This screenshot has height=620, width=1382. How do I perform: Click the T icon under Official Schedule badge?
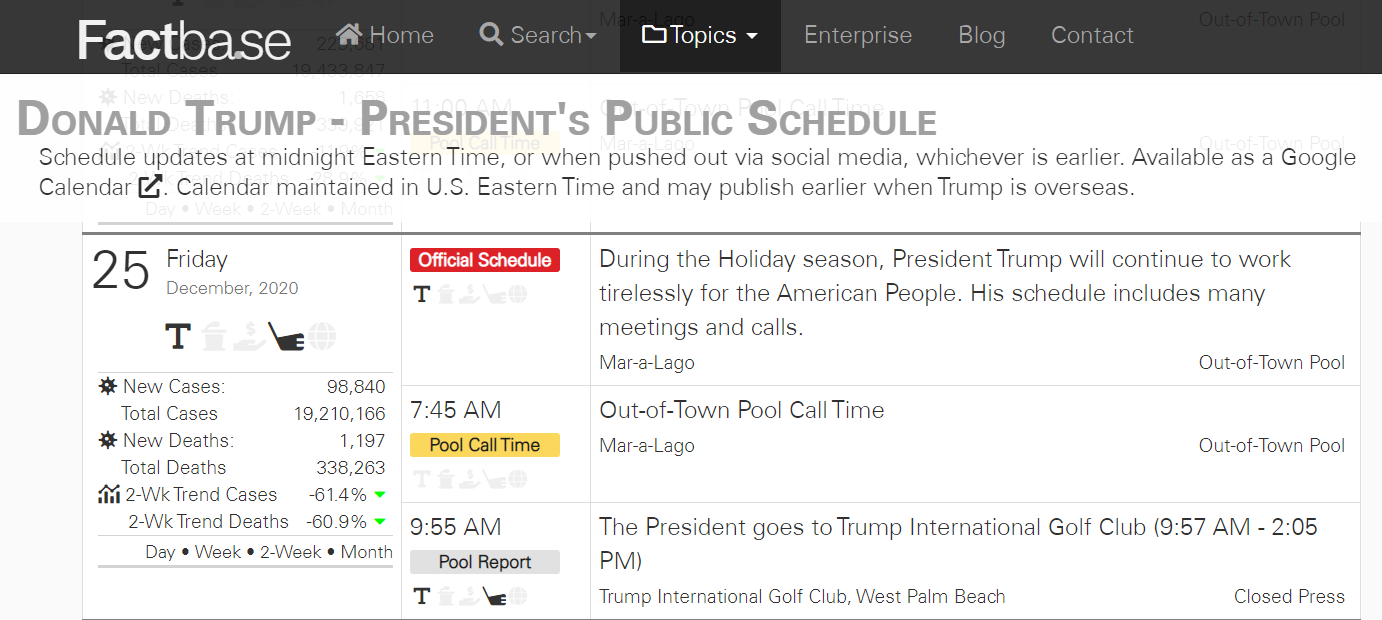pos(421,294)
